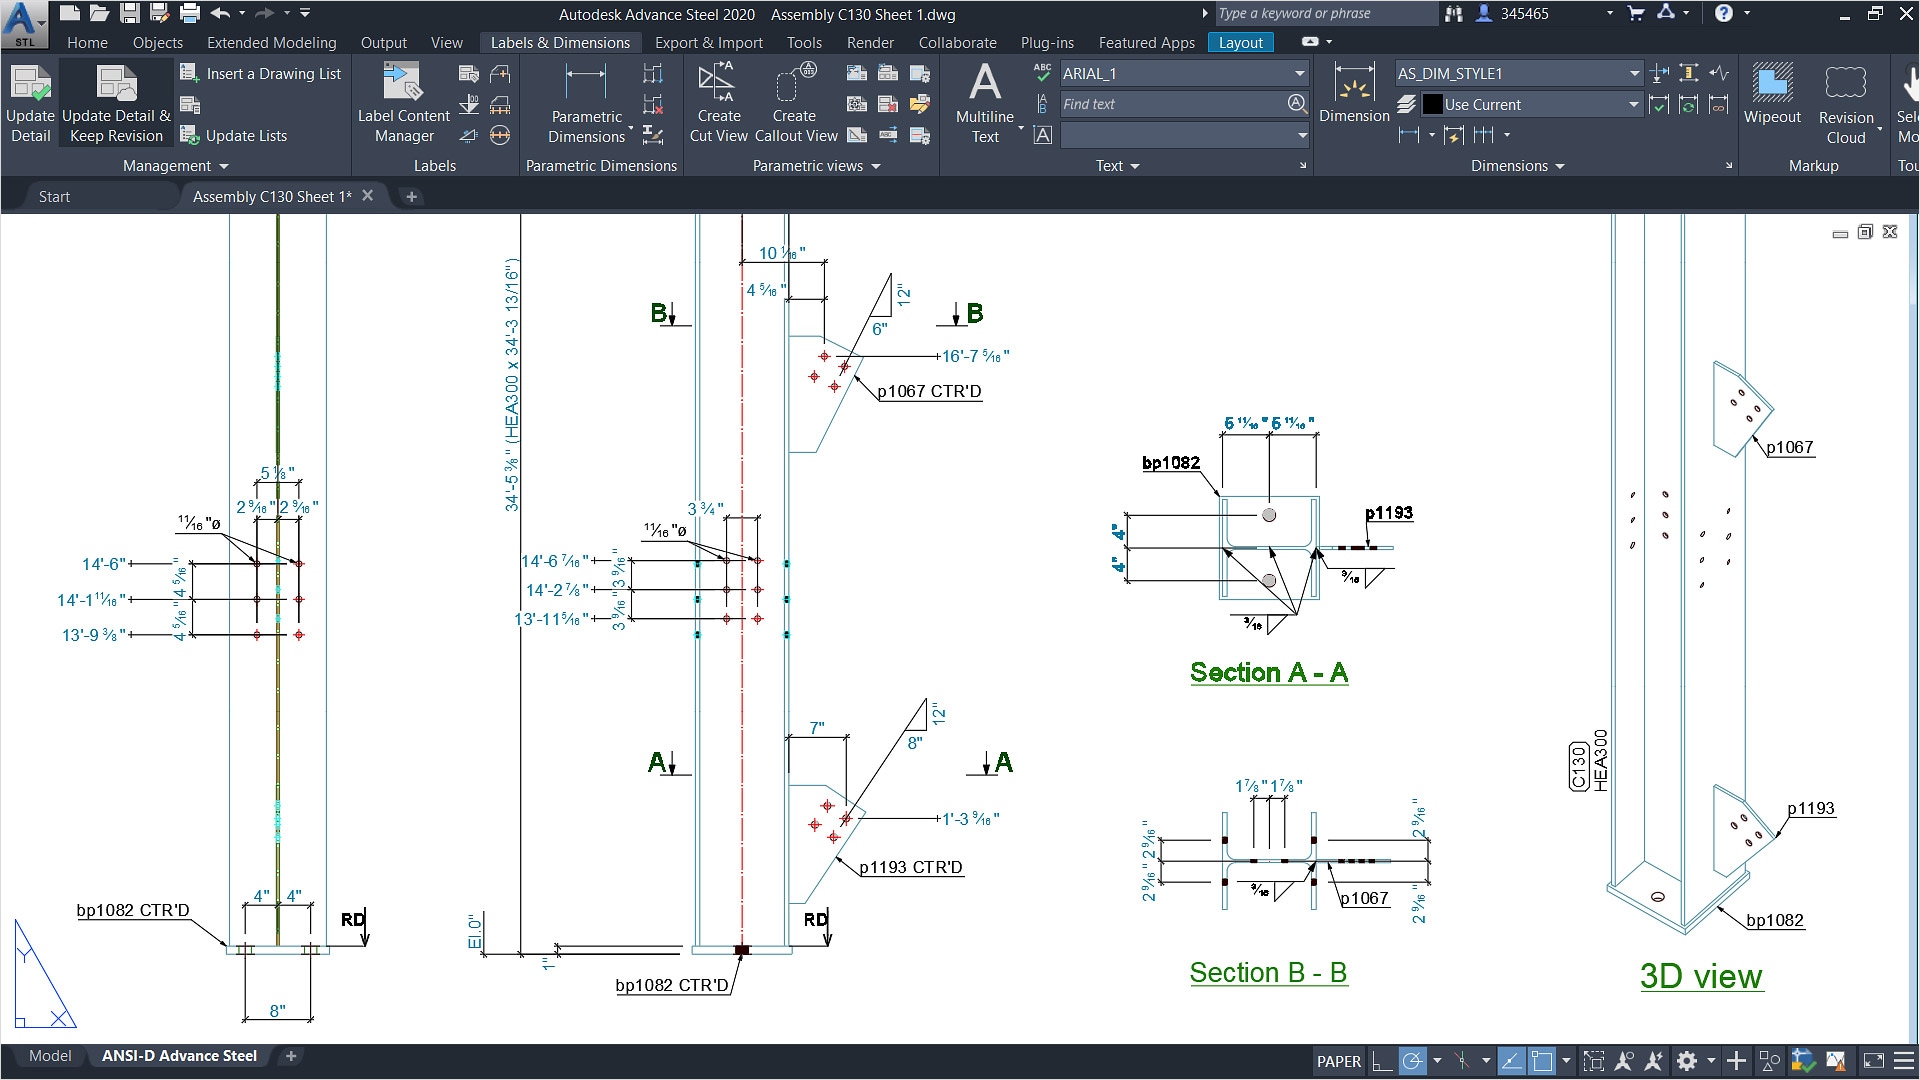
Task: Click the Clean Screen icon
Action: [x=1873, y=1061]
